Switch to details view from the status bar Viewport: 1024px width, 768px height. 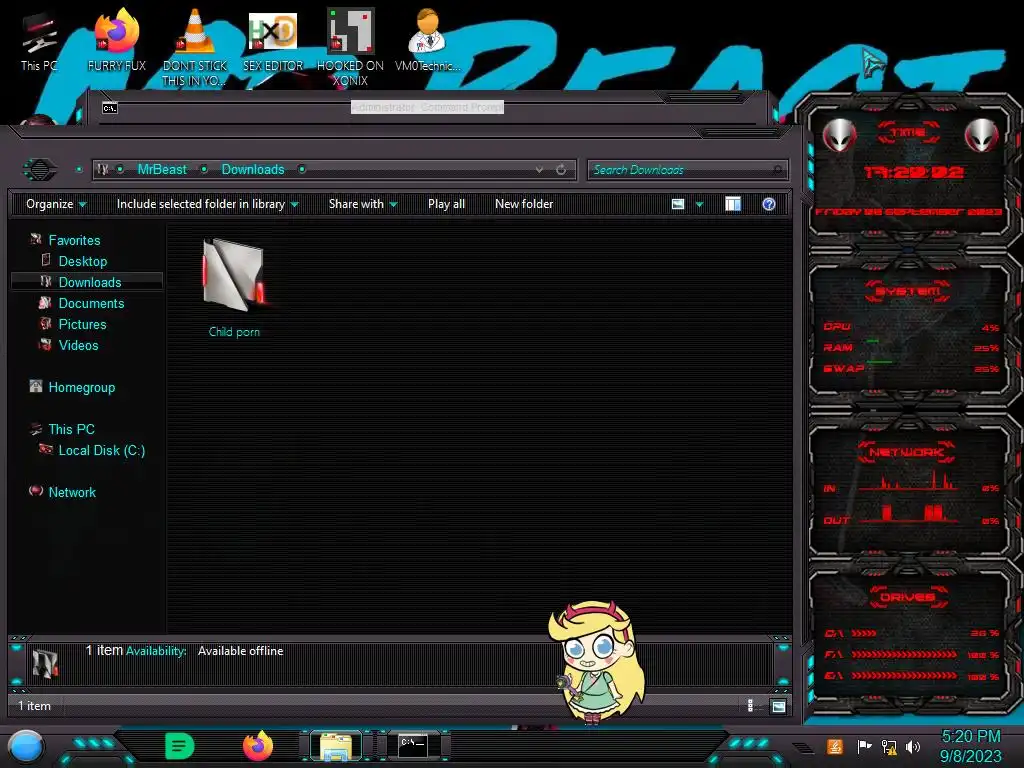pos(750,705)
